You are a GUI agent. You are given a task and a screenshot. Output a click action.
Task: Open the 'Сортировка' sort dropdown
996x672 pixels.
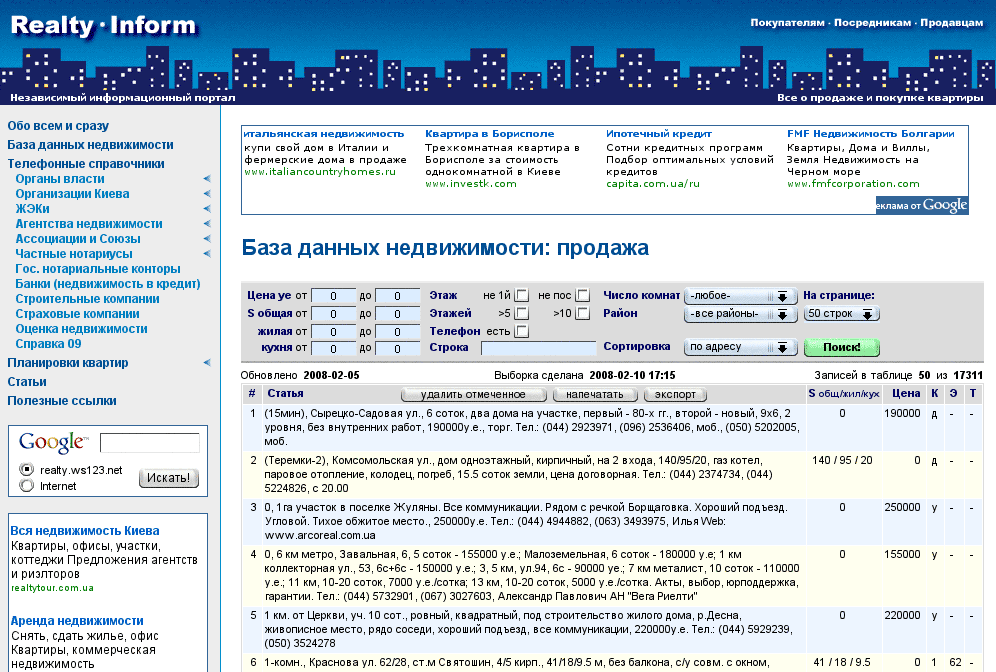point(739,347)
